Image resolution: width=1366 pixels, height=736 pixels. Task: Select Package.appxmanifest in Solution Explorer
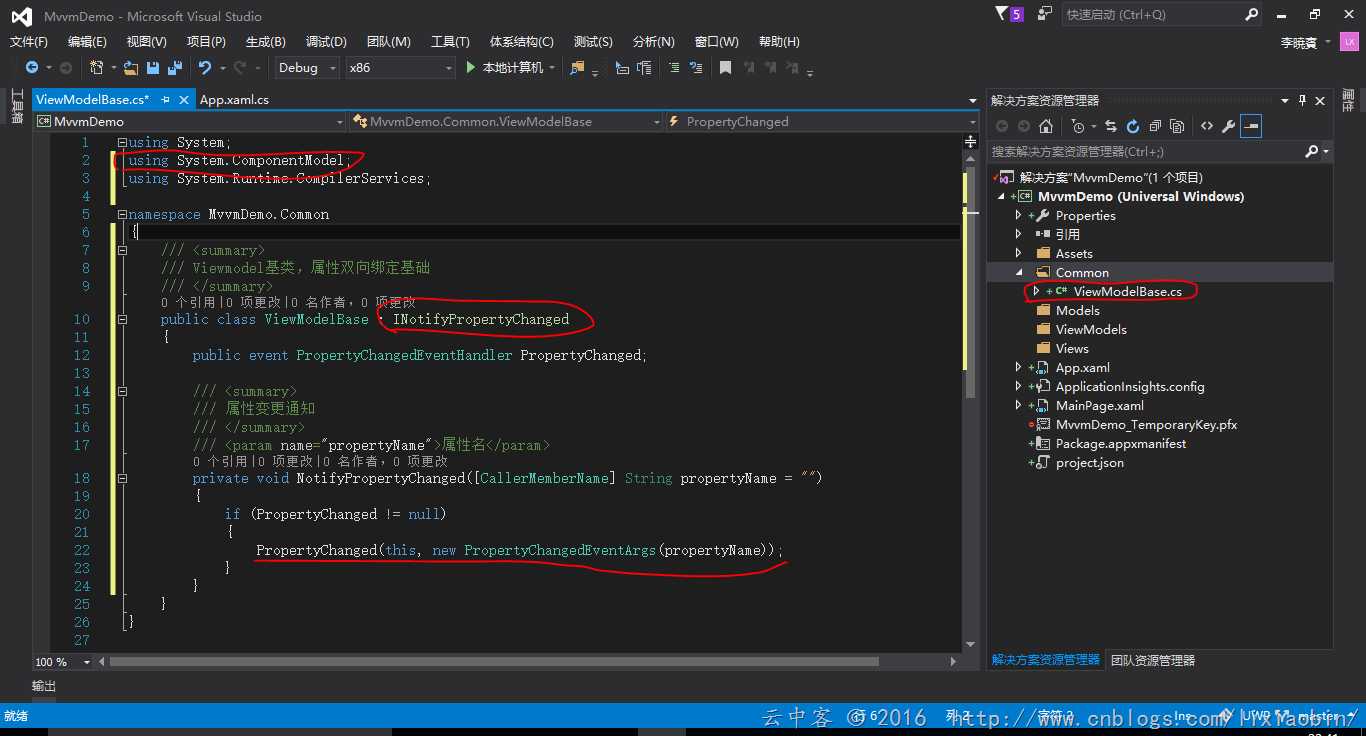click(1120, 444)
